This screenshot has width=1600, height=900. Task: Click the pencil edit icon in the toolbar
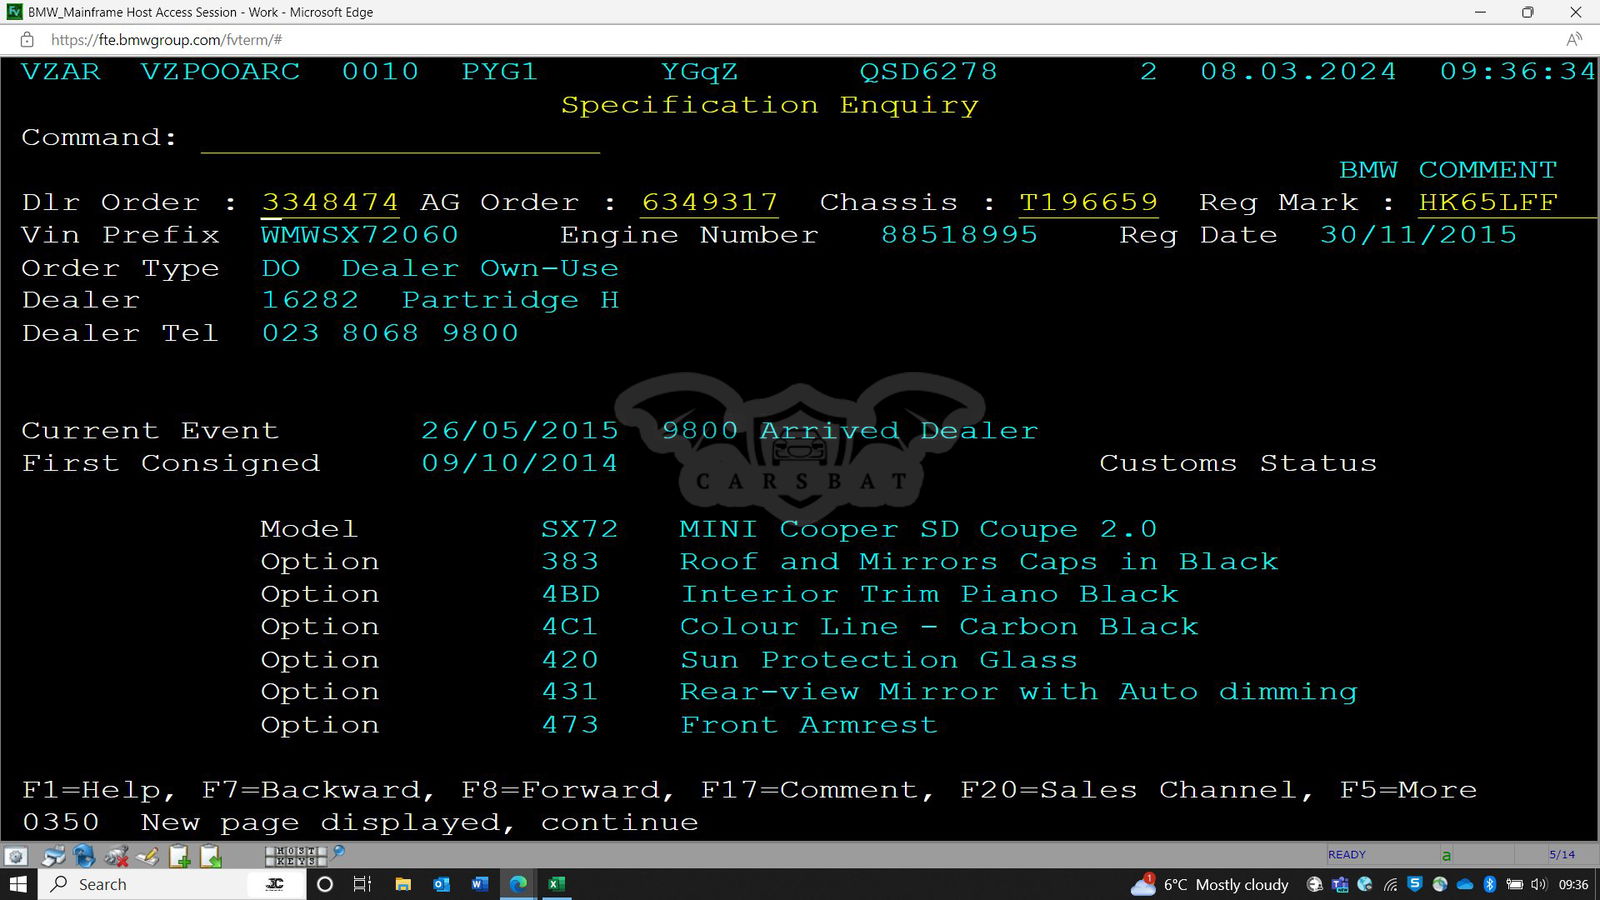(148, 856)
